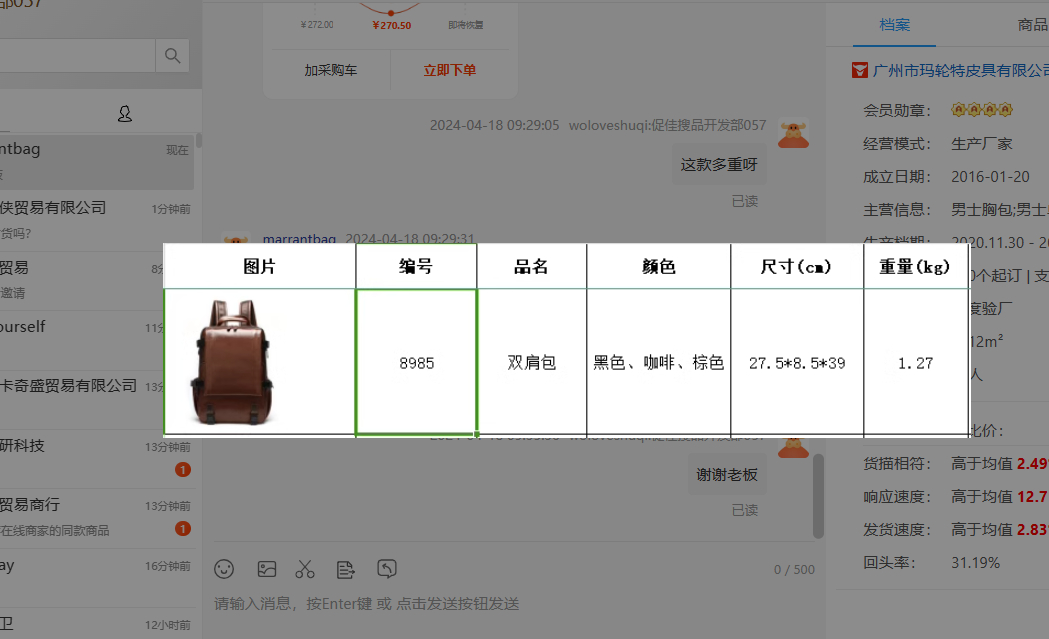Switch to the 档案 tab
Image resolution: width=1049 pixels, height=639 pixels.
click(894, 25)
